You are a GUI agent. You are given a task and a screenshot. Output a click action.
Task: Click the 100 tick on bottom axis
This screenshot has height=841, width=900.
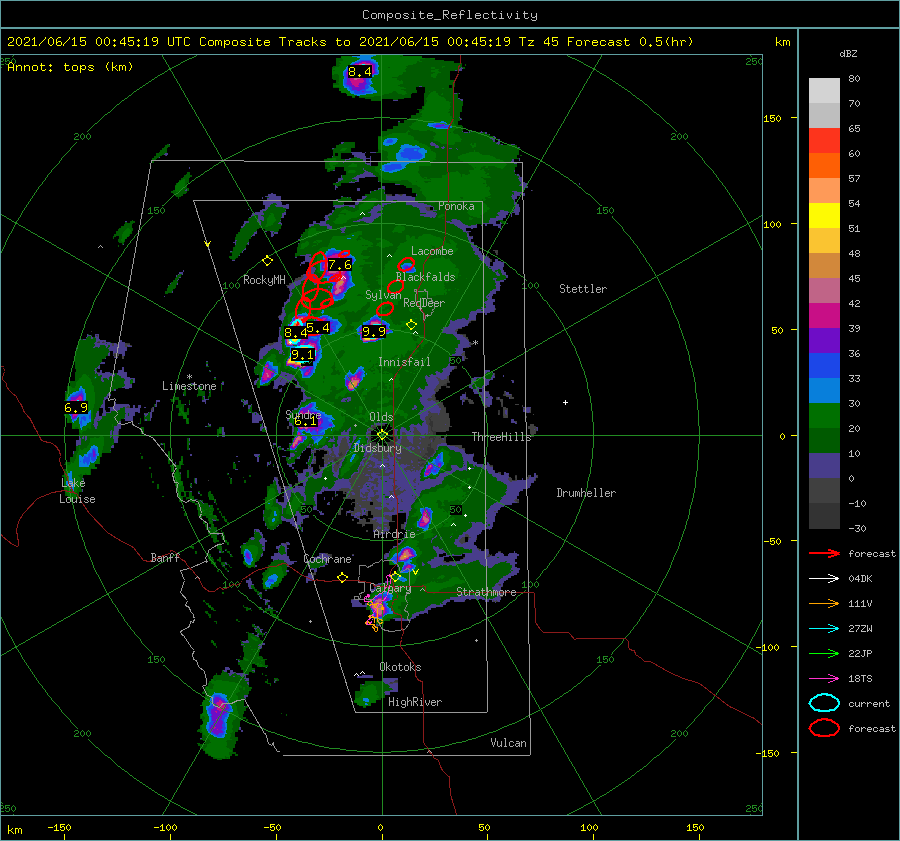coord(589,827)
